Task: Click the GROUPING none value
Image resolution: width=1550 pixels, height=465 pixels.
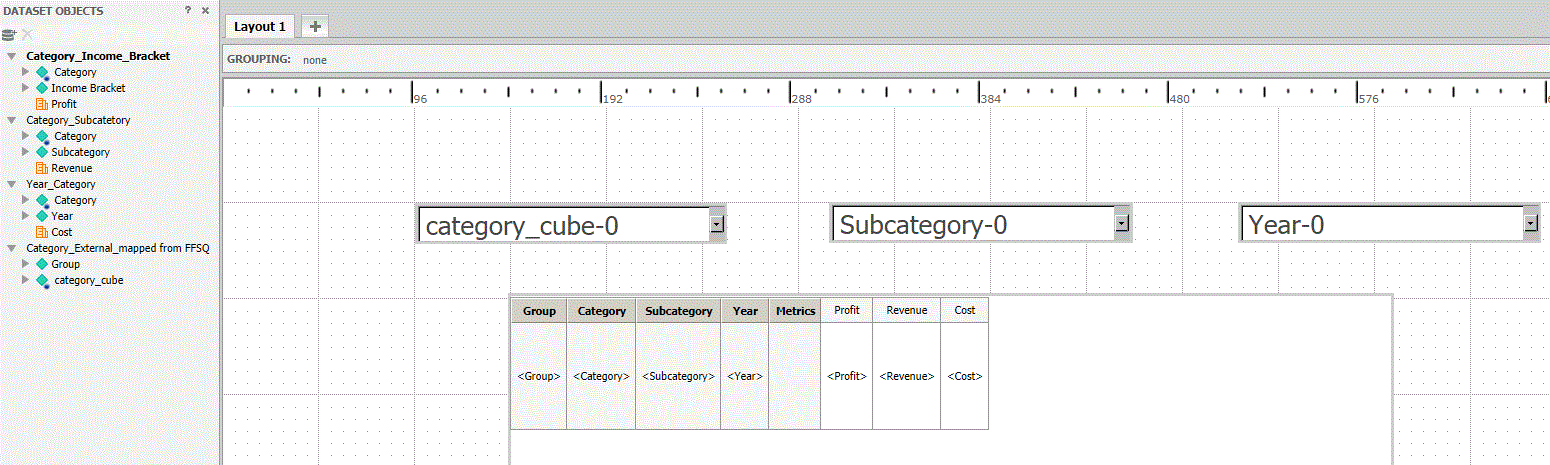Action: click(315, 60)
